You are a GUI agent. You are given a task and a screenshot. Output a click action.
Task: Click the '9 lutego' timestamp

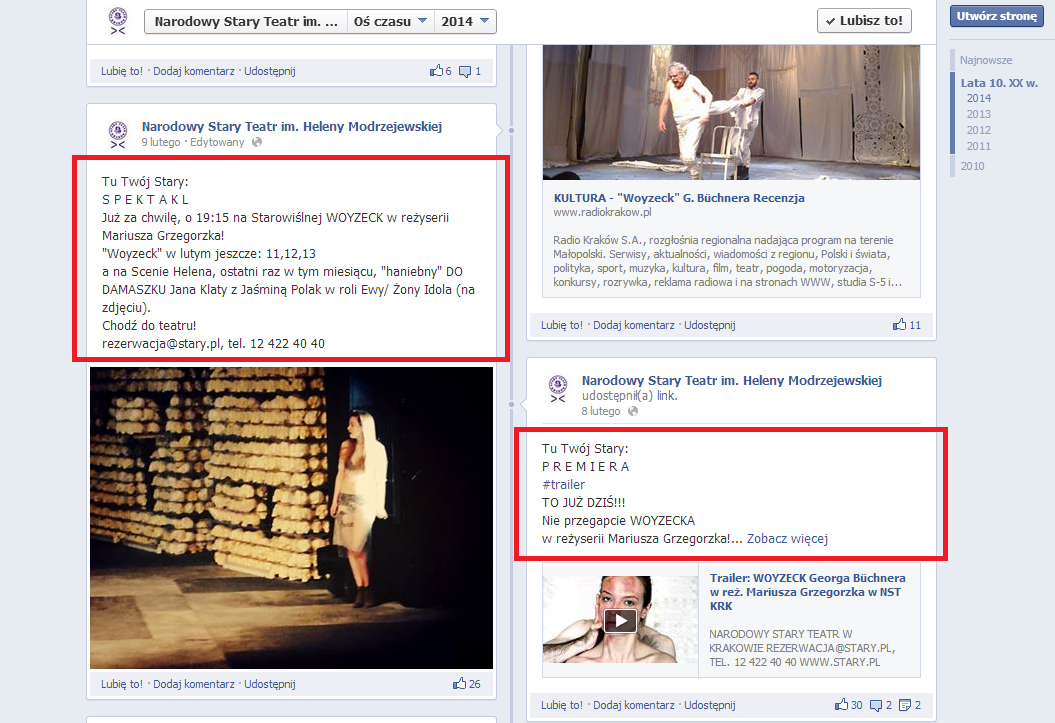[161, 143]
